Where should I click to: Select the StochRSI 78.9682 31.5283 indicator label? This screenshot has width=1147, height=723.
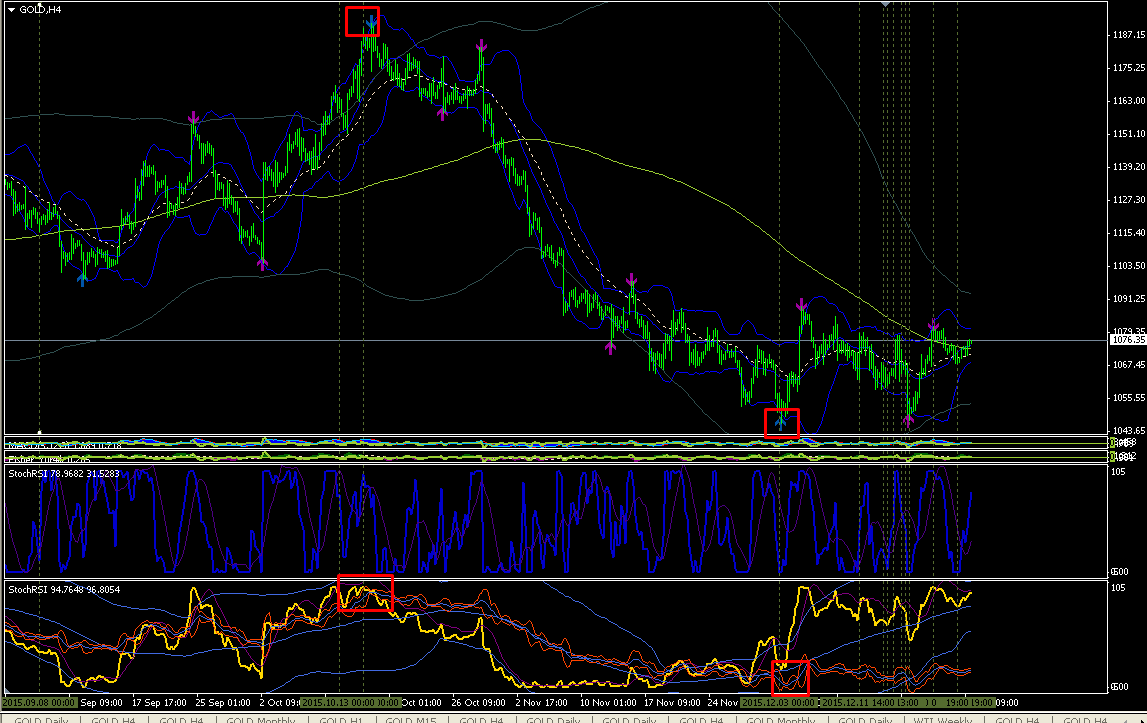pos(64,473)
